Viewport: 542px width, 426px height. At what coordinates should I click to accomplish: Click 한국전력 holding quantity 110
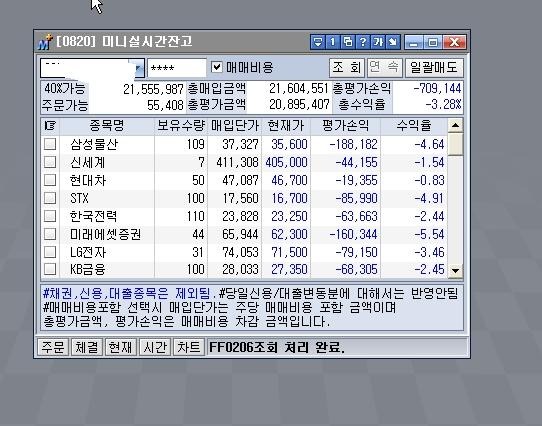pyautogui.click(x=195, y=216)
